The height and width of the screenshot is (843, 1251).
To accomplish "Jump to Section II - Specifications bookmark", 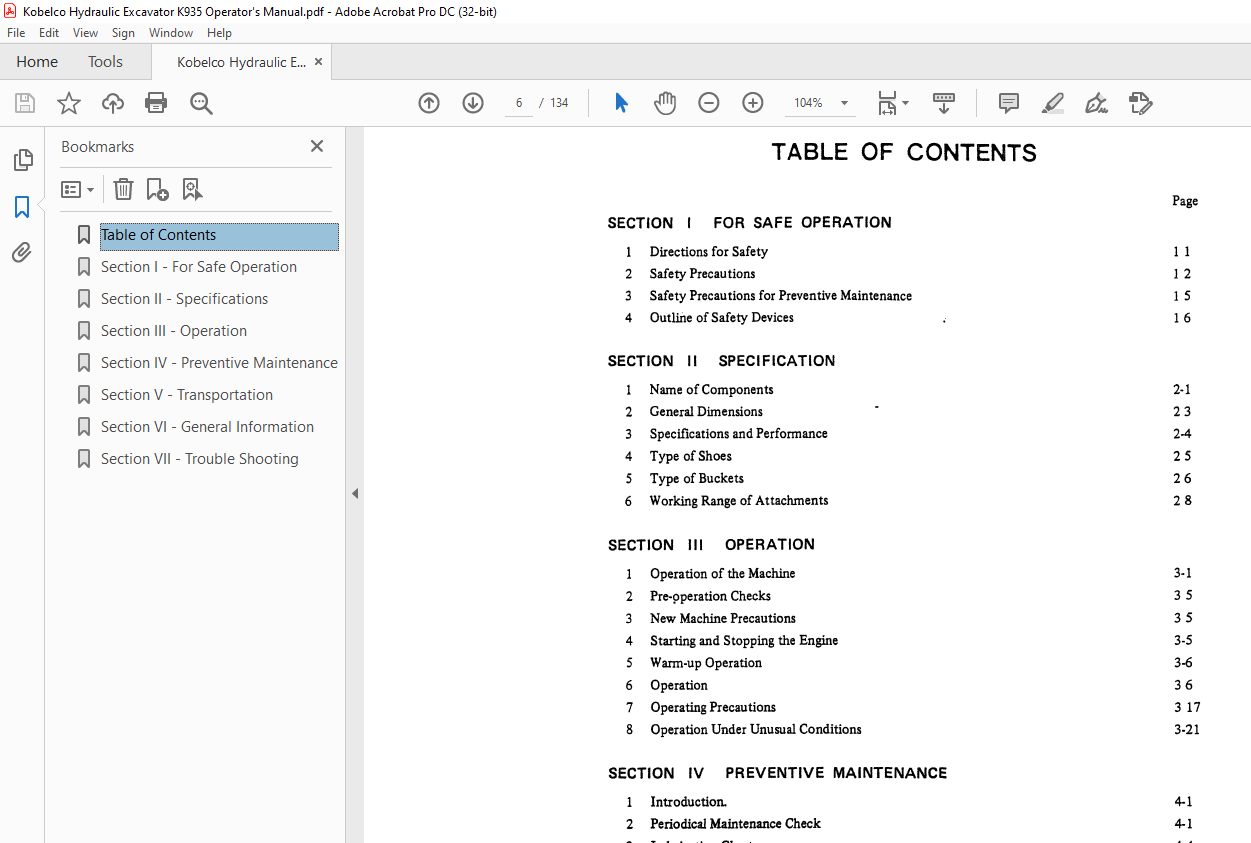I will [184, 299].
